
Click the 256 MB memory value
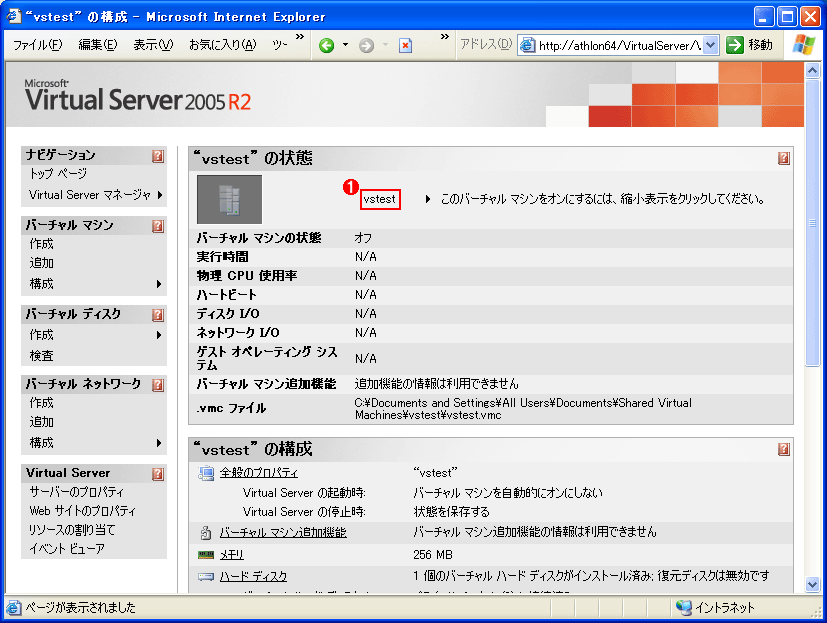(x=433, y=555)
